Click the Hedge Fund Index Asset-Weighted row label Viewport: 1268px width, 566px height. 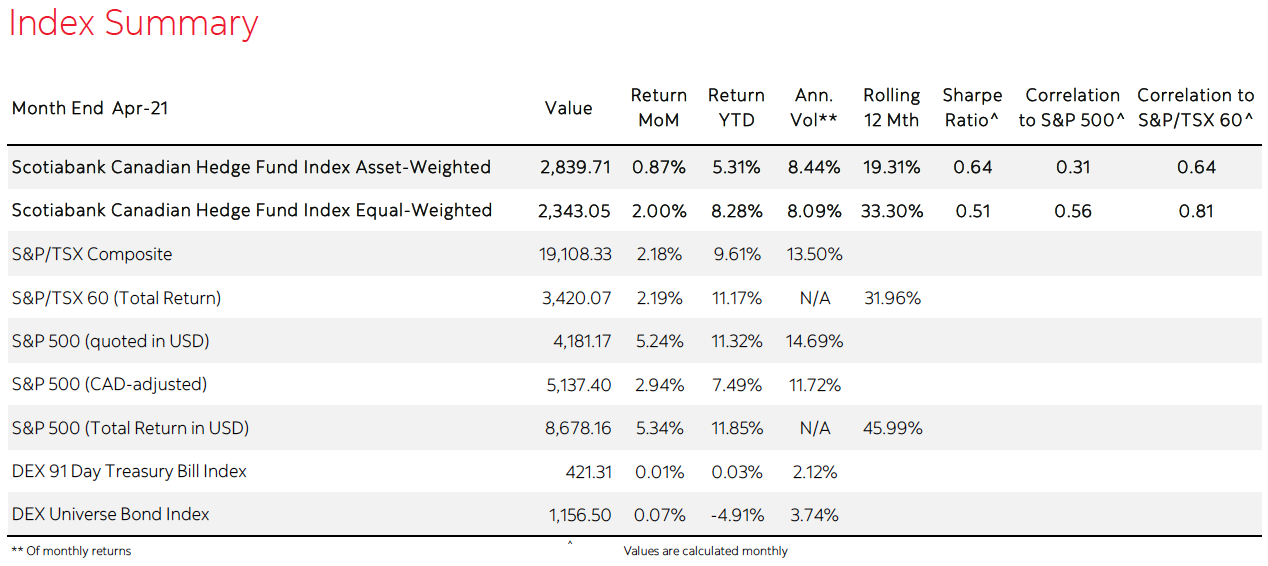(x=251, y=167)
